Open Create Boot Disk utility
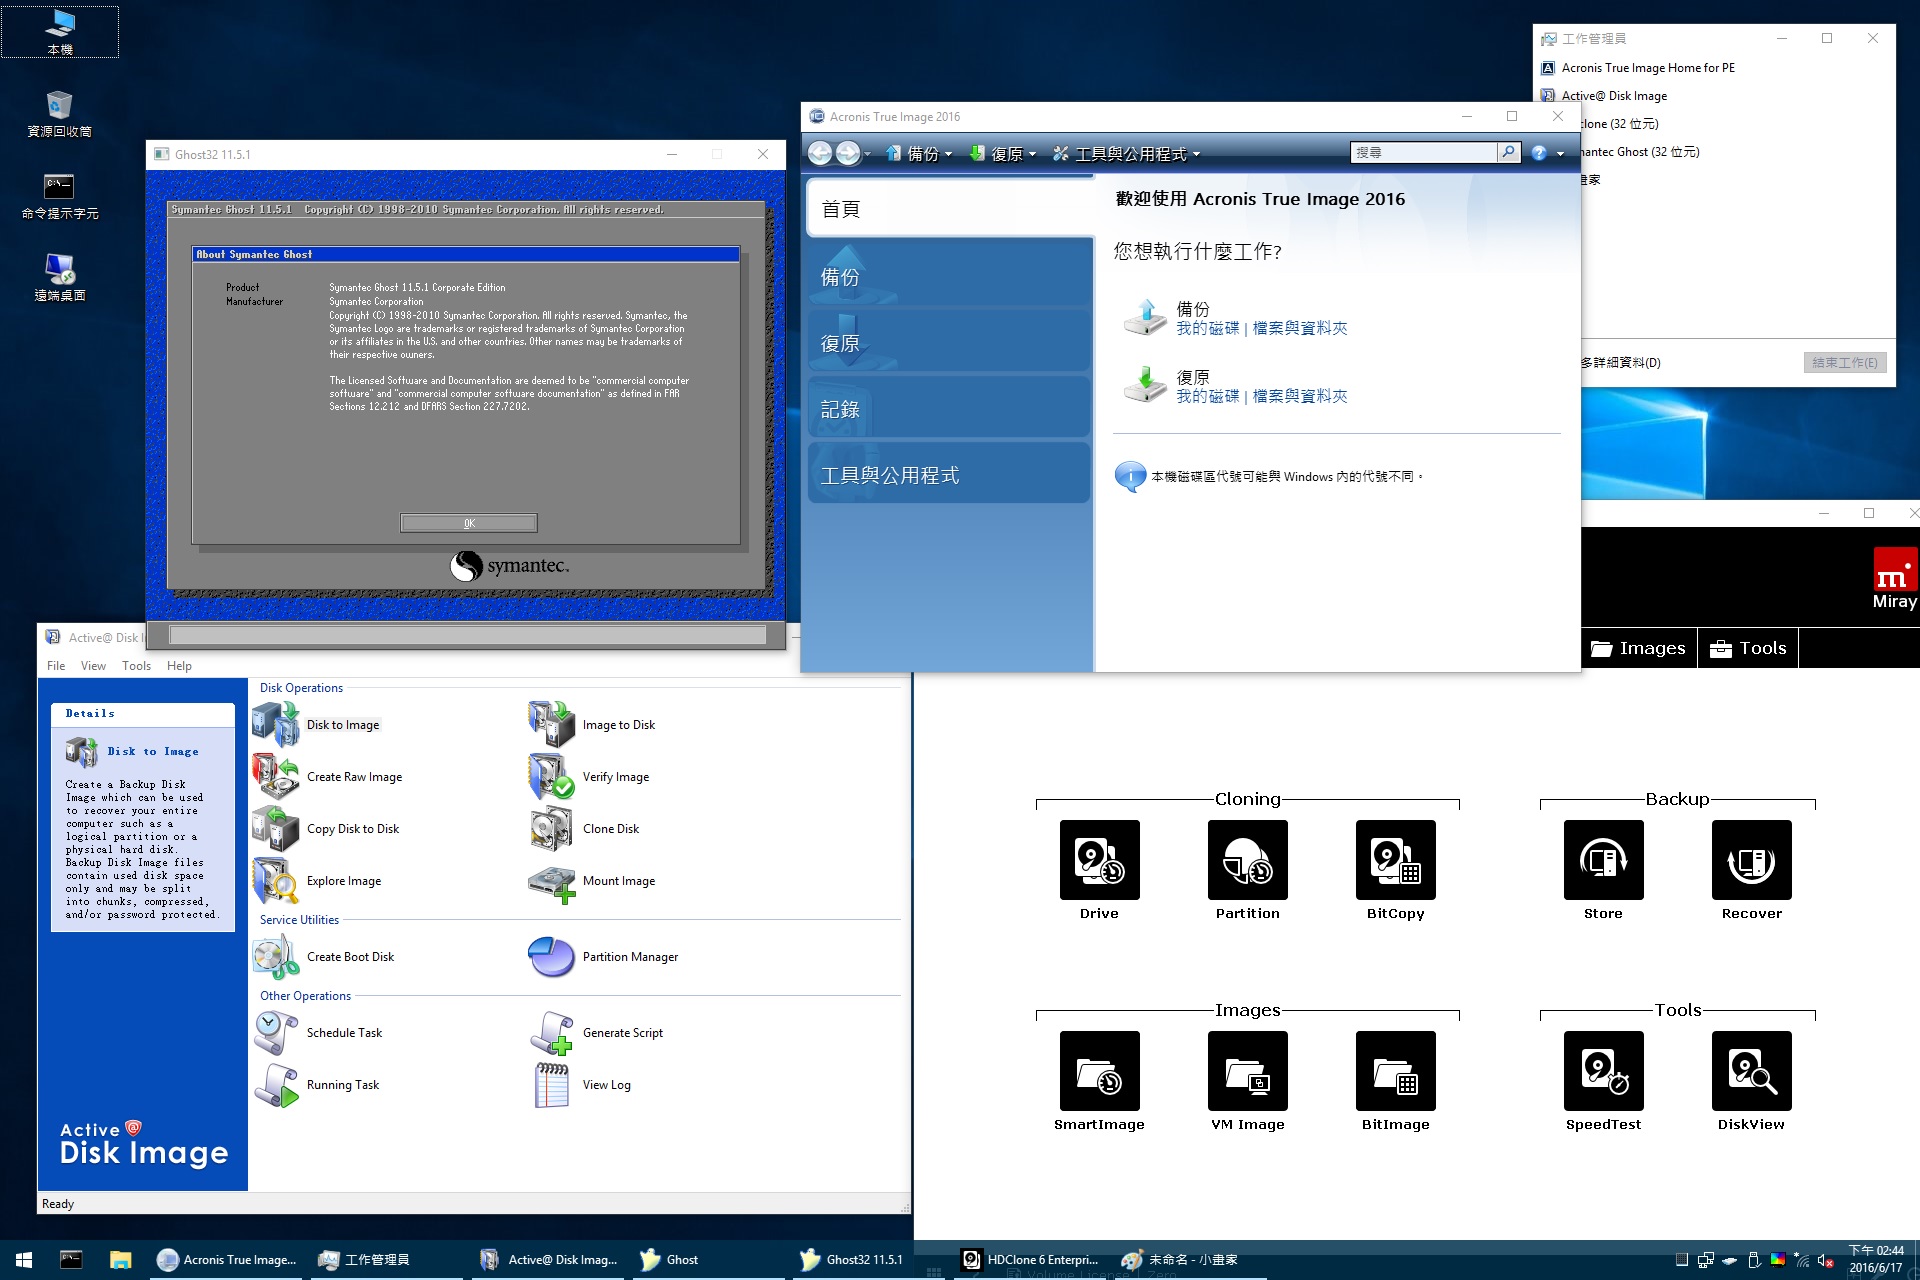Screen dimensions: 1920x1280 (x=275, y=957)
